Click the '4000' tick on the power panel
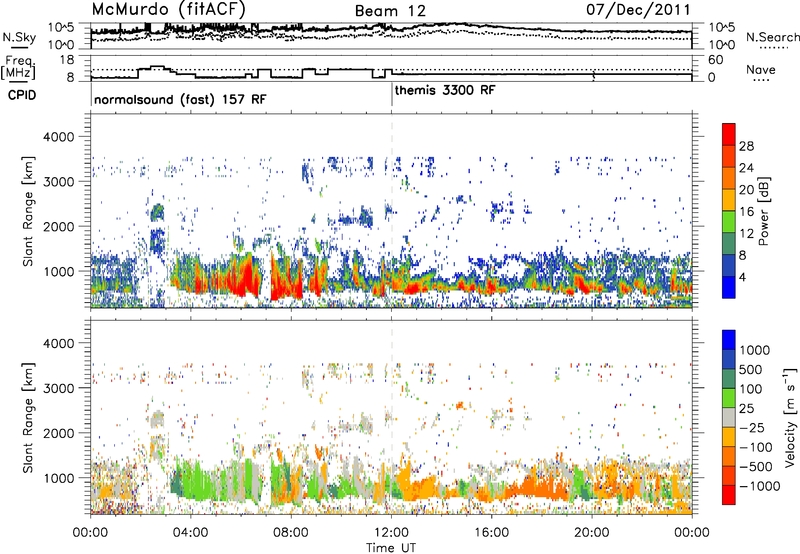The width and height of the screenshot is (800, 554). pyautogui.click(x=59, y=137)
